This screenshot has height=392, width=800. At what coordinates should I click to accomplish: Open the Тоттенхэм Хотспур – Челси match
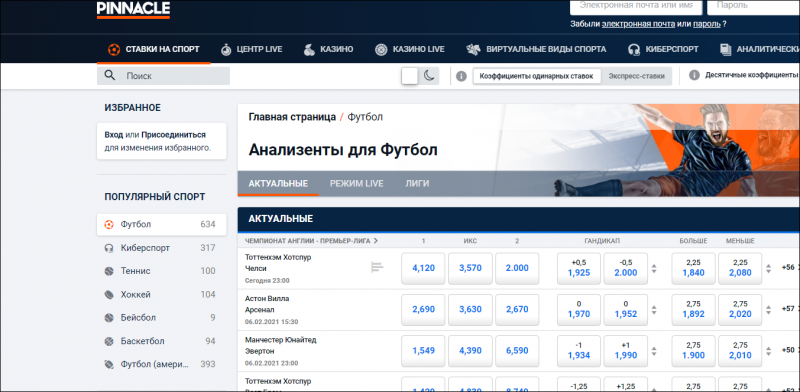pyautogui.click(x=278, y=263)
